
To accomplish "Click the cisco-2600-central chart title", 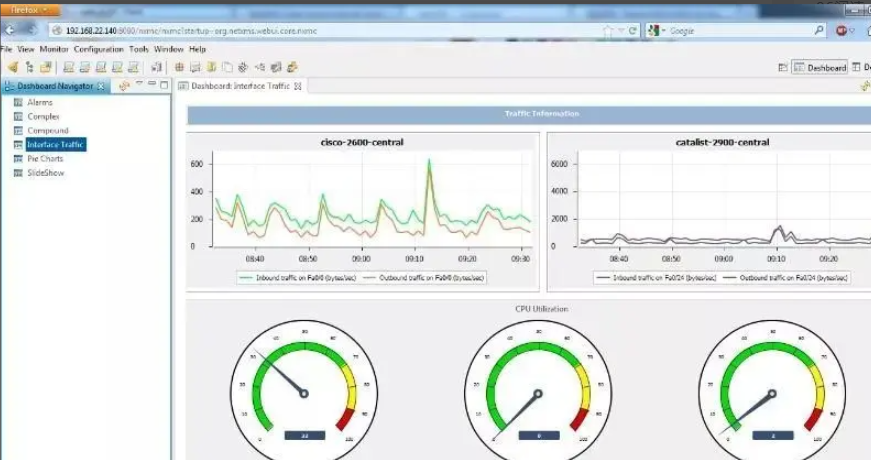I will tap(362, 142).
